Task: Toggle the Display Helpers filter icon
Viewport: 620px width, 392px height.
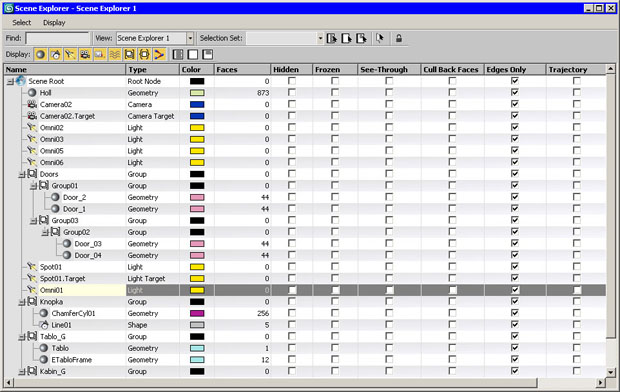Action: coord(100,54)
